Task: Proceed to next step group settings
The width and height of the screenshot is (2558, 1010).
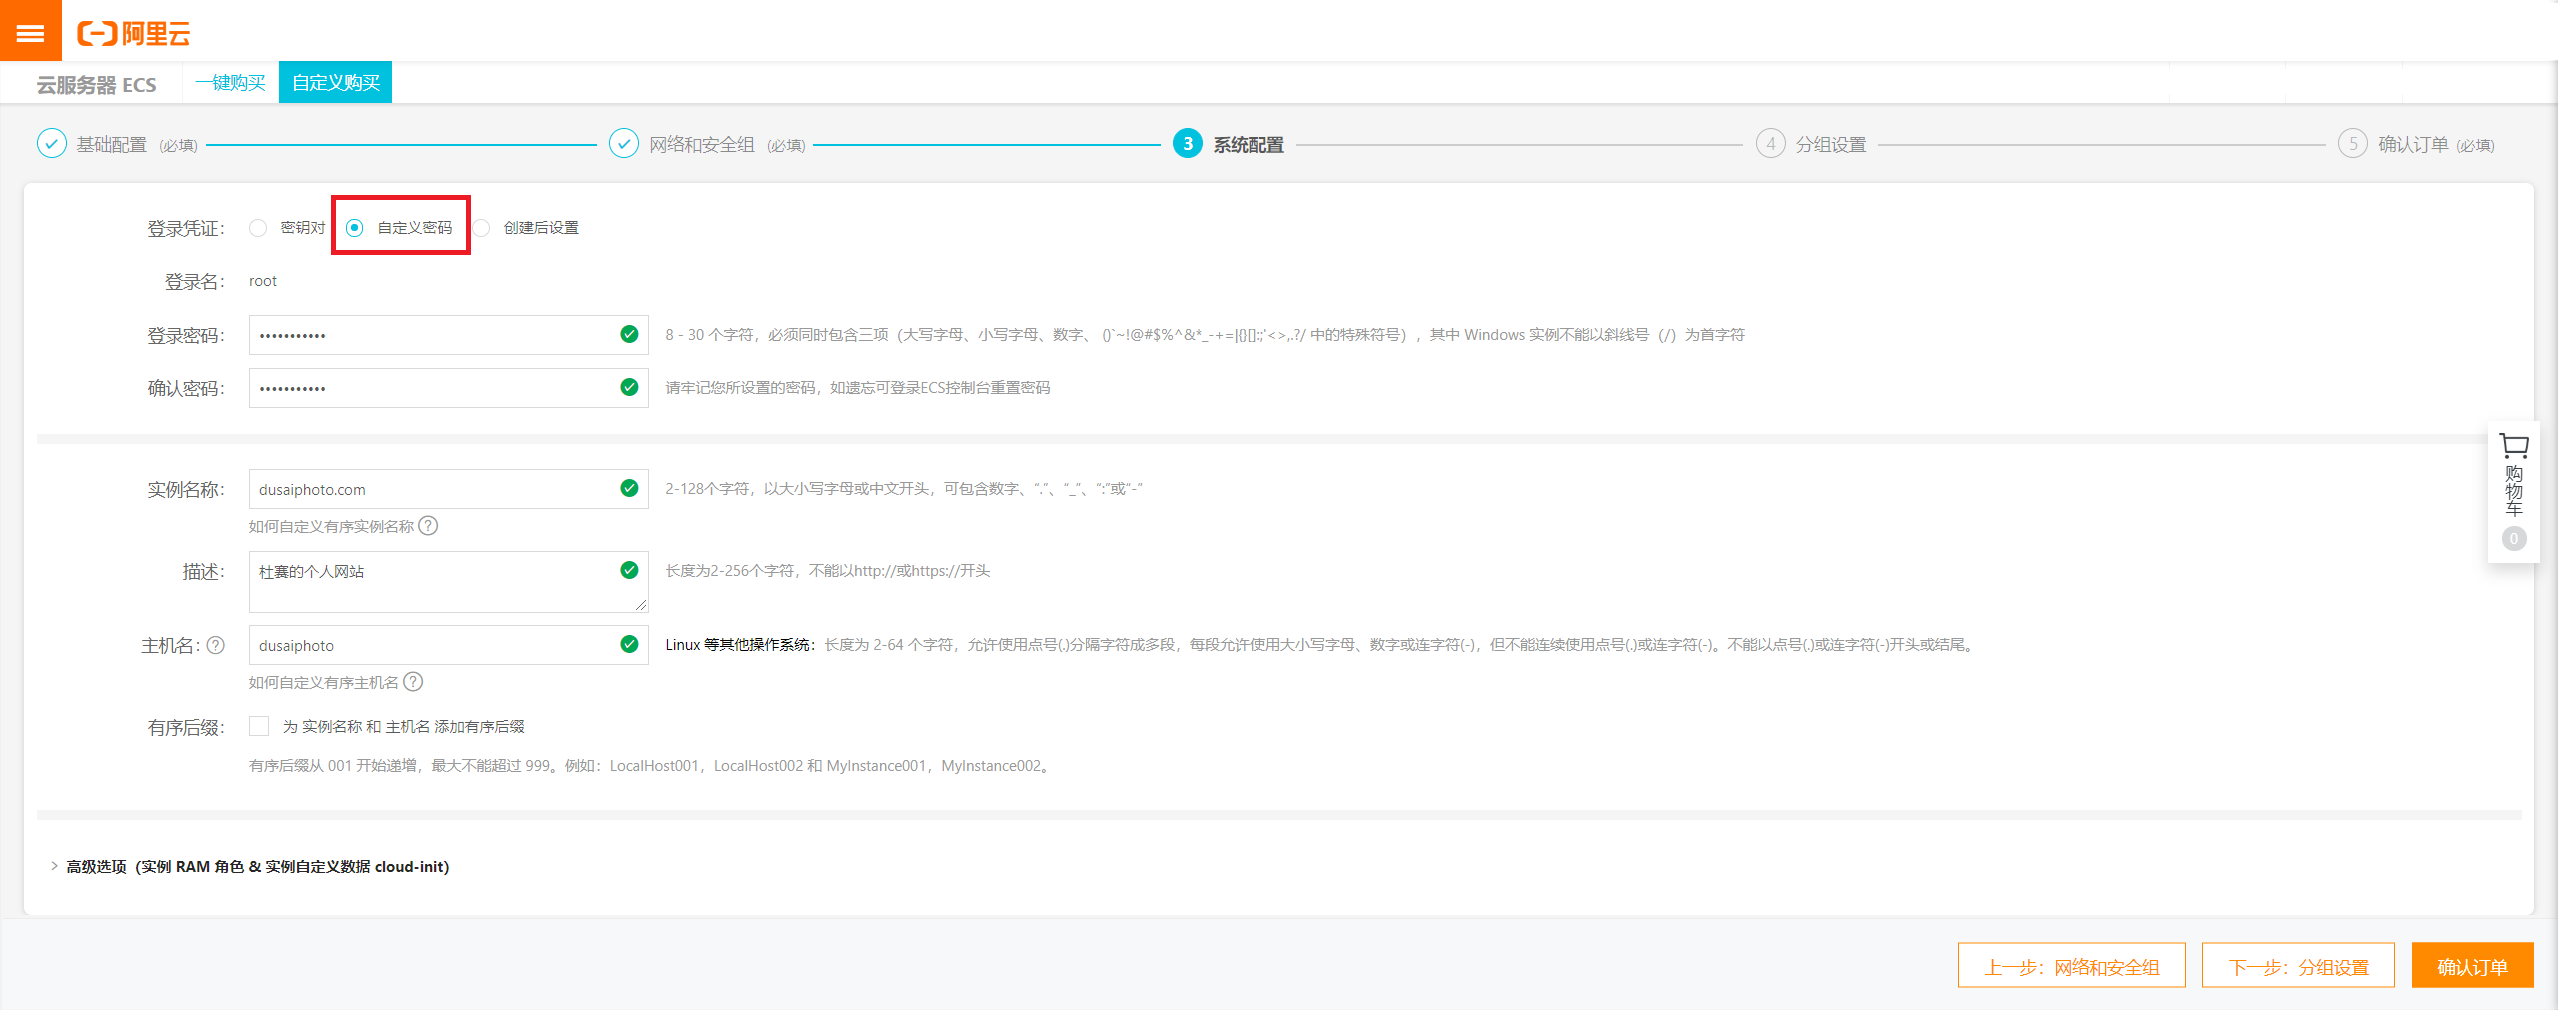Action: point(2298,966)
